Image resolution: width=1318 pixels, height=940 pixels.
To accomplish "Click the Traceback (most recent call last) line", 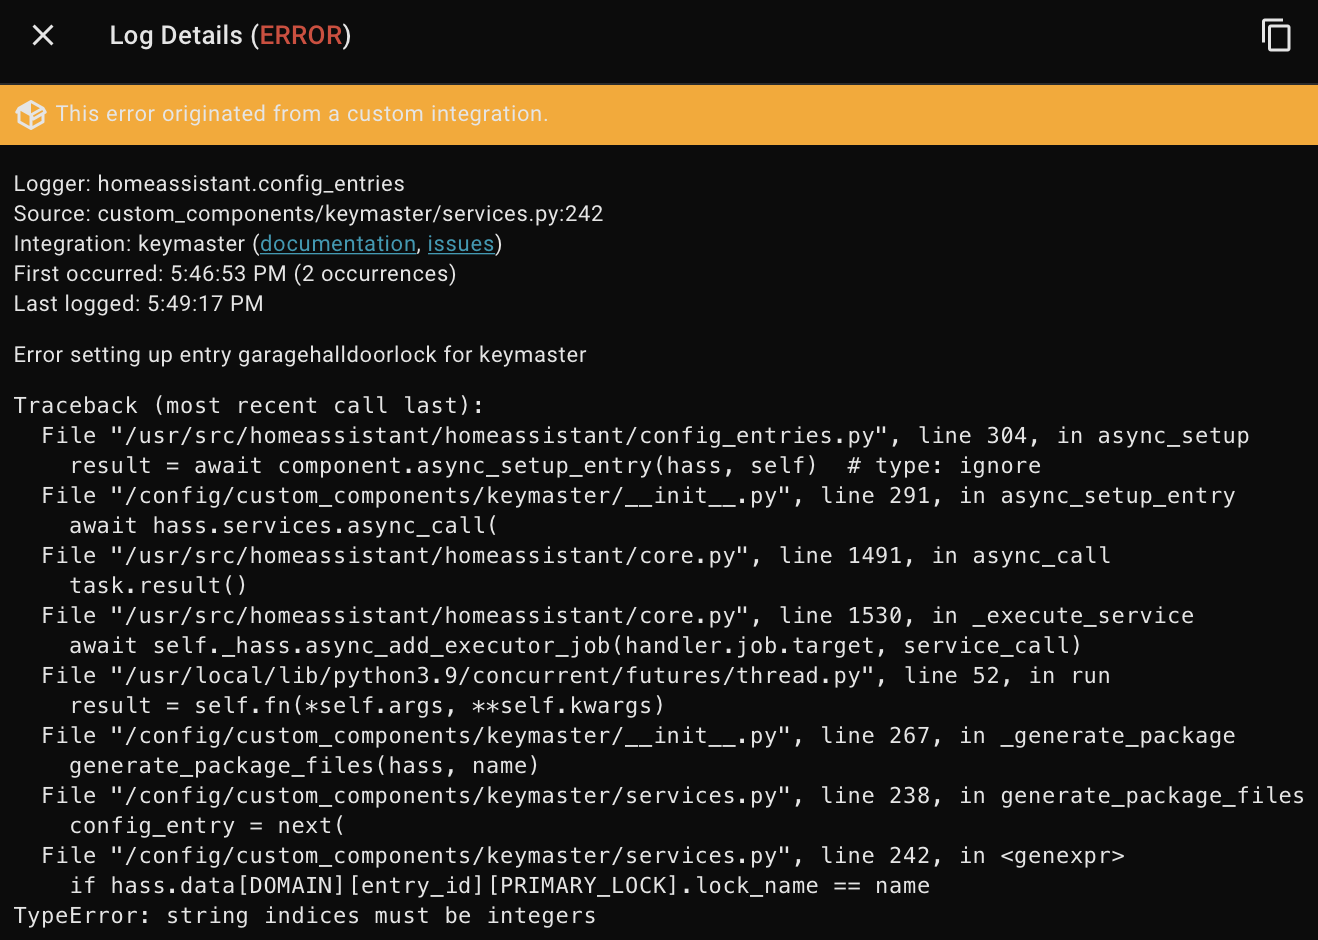I will [249, 405].
